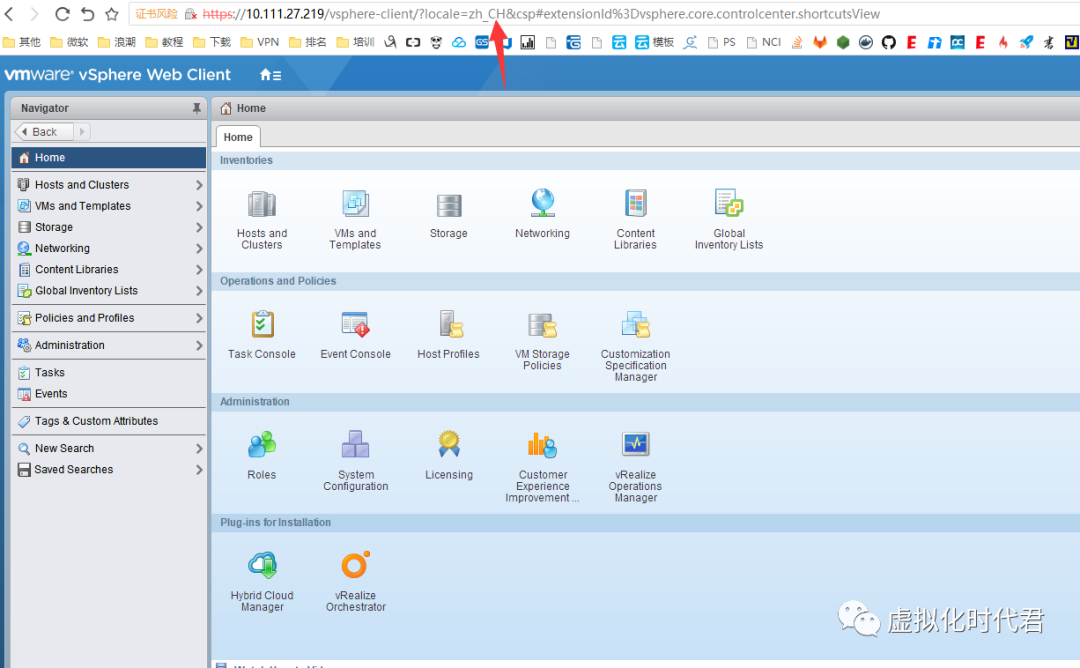This screenshot has height=668, width=1080.
Task: Open the Event Console
Action: click(355, 325)
